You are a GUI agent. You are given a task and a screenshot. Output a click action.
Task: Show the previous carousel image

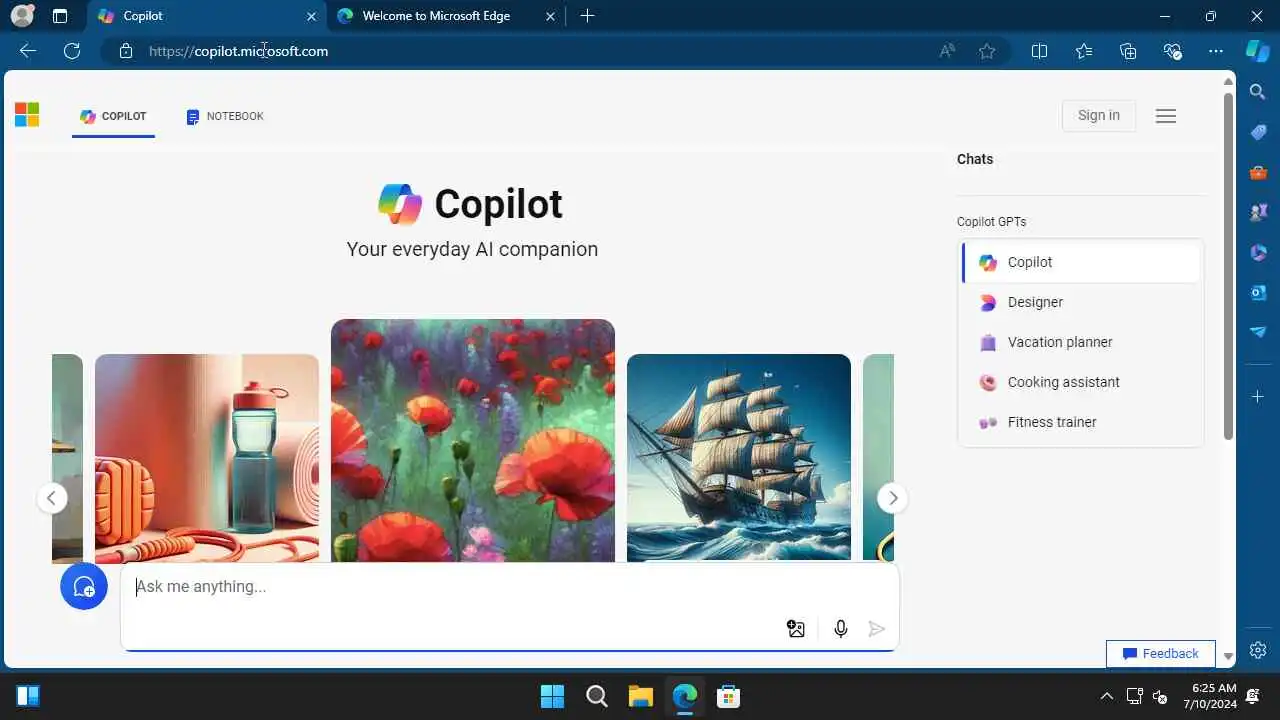(x=52, y=498)
